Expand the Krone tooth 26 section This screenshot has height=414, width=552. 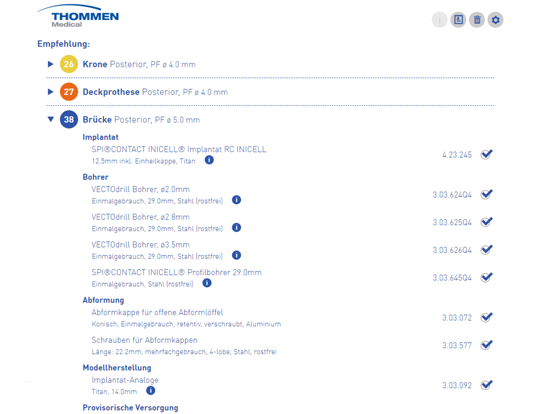point(50,64)
